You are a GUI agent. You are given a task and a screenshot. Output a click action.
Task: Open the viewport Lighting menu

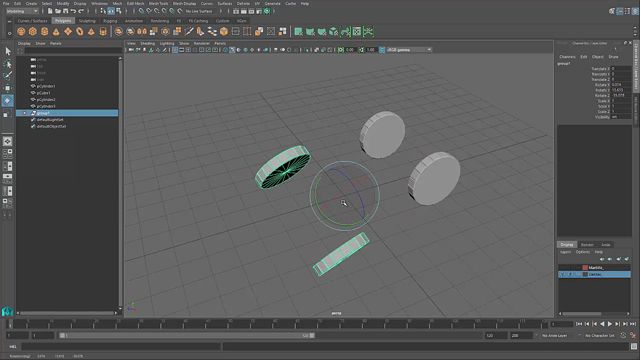(x=167, y=43)
